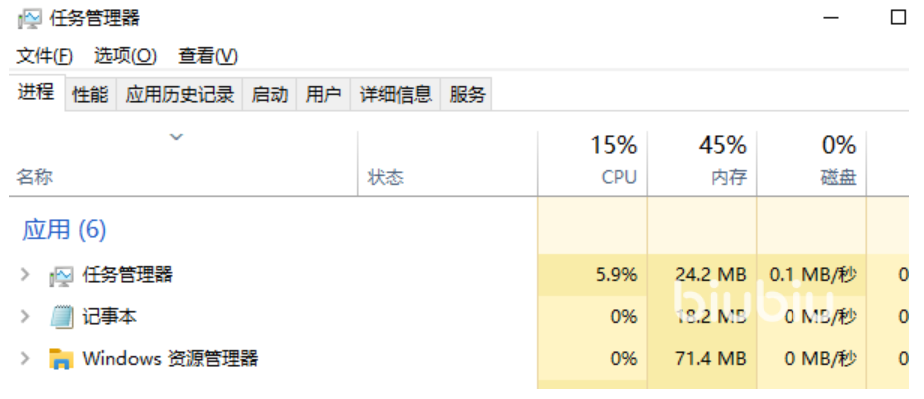Select the Windows 资源管理器 folder icon
Viewport: 924px width, 399px height.
click(x=61, y=358)
